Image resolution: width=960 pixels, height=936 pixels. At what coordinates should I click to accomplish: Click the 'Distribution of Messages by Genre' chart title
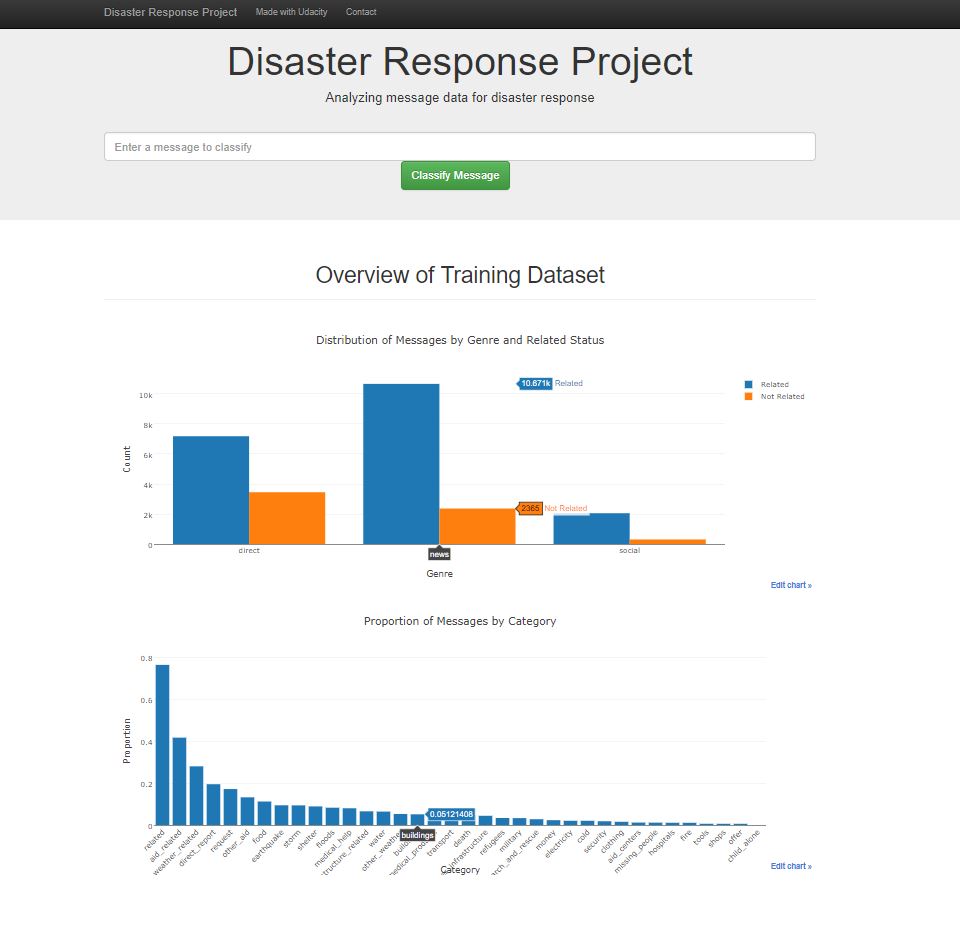(x=460, y=340)
